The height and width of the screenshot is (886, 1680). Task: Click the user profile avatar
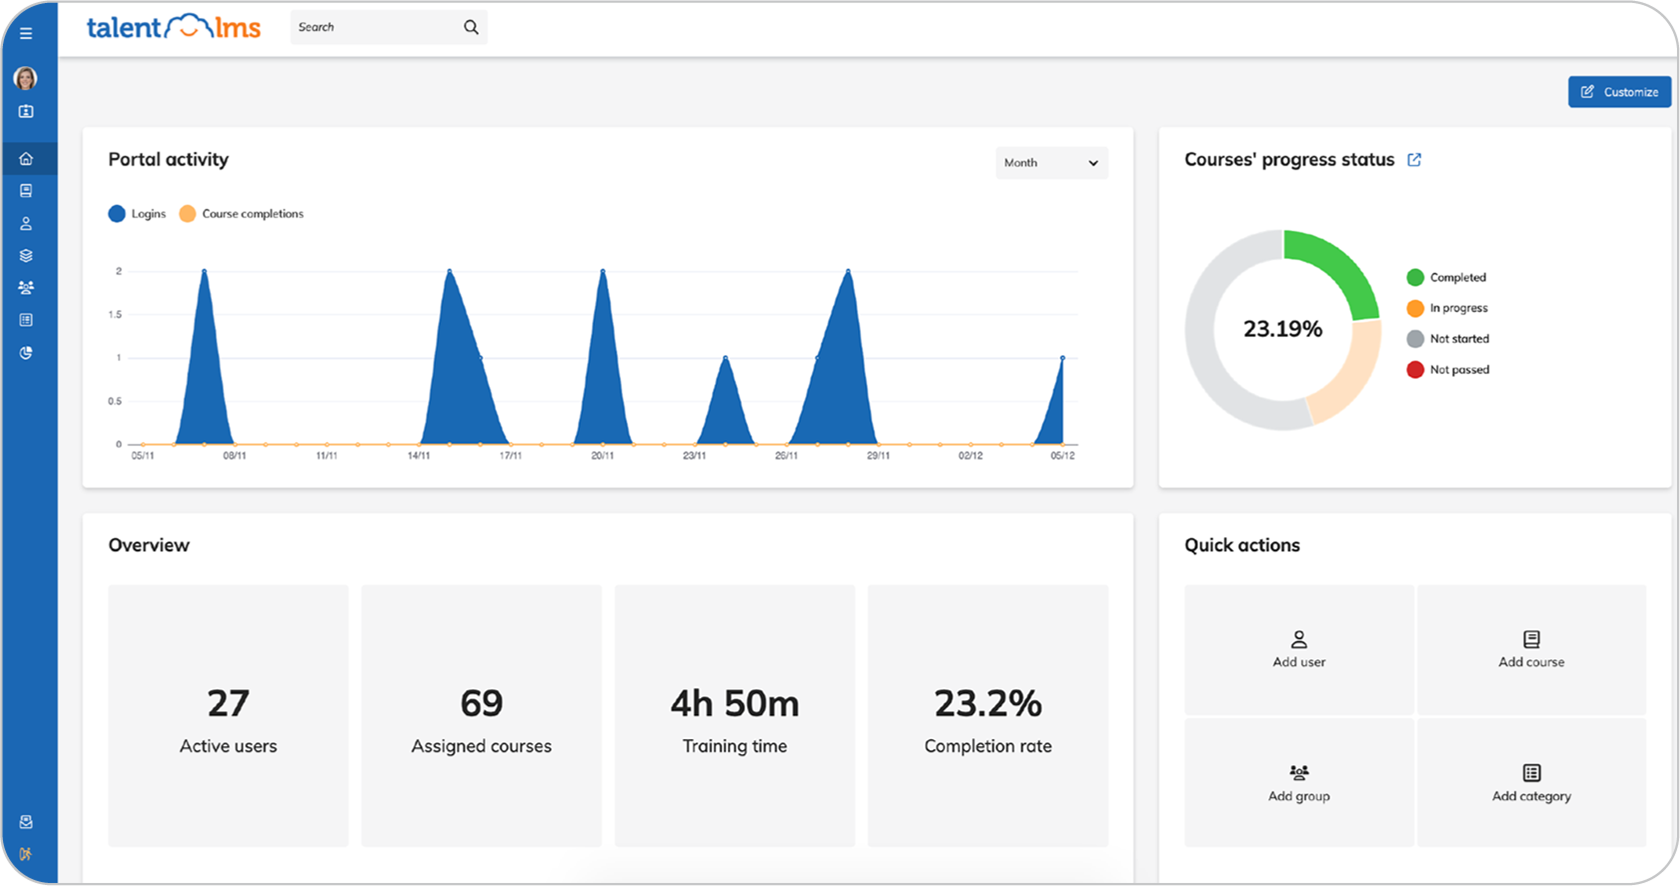coord(26,78)
